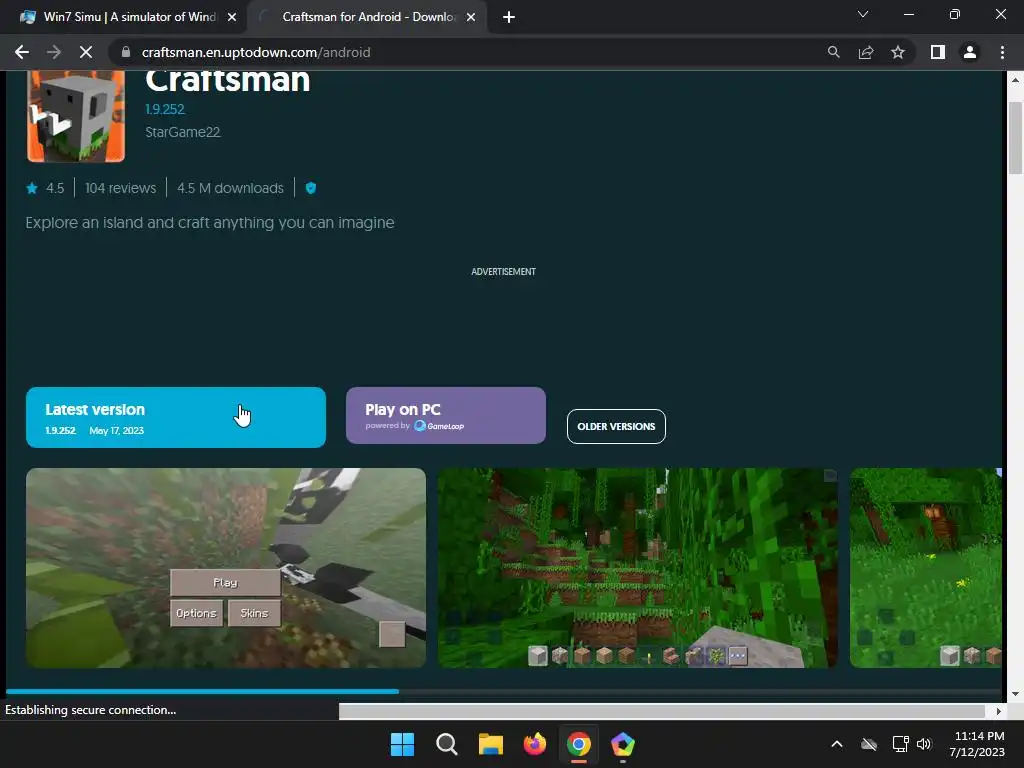Open the jungle staircase screenshot
This screenshot has width=1024, height=768.
tap(637, 568)
